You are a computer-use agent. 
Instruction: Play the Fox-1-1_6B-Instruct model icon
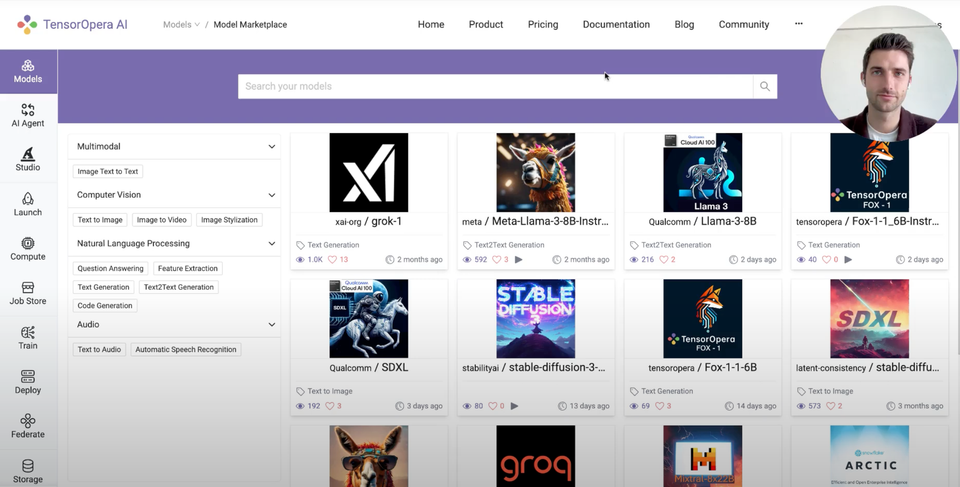click(848, 260)
